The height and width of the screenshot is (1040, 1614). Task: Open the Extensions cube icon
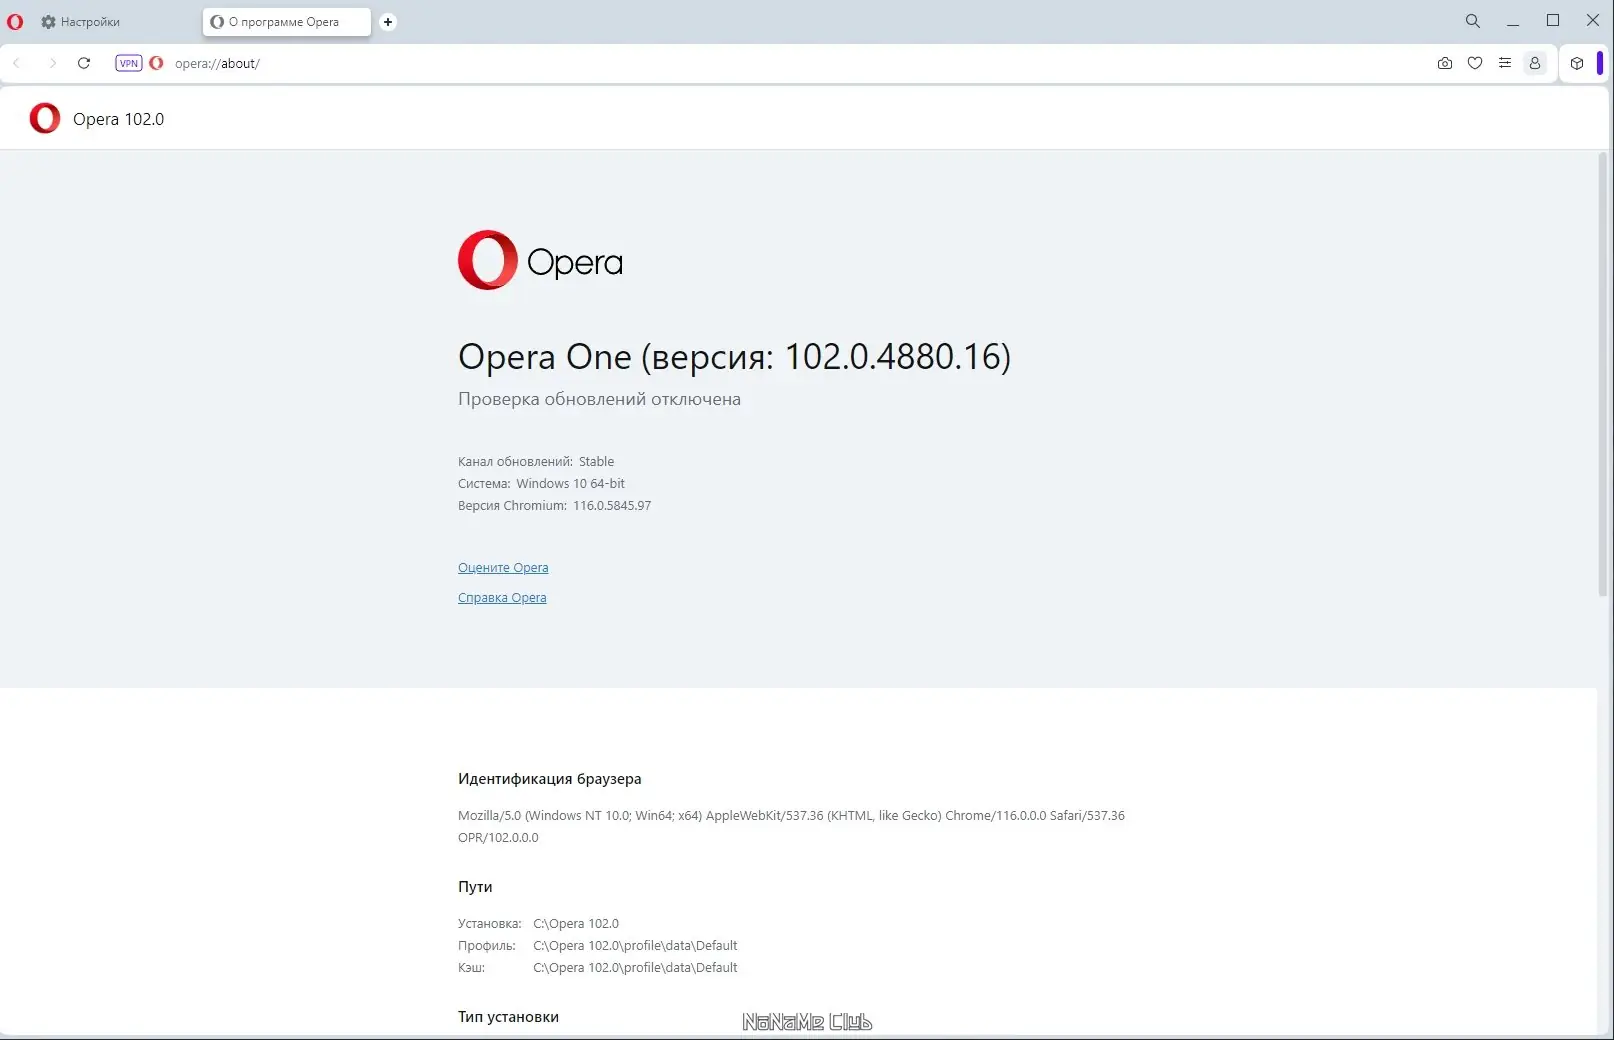coord(1577,63)
